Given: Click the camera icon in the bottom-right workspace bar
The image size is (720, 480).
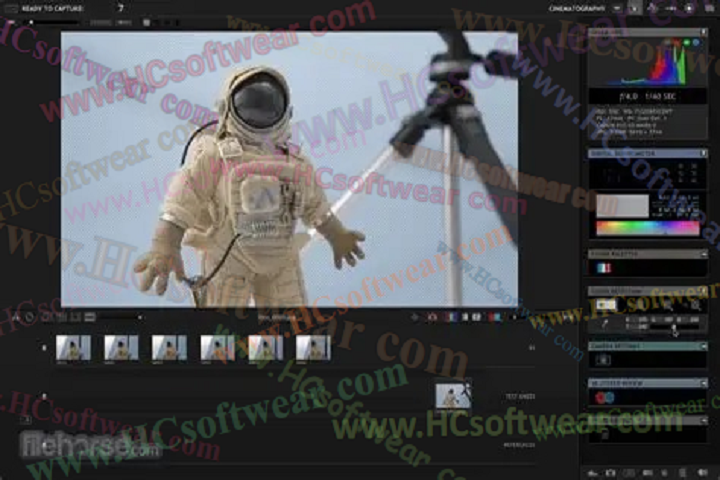Looking at the screenshot, I should (x=610, y=473).
